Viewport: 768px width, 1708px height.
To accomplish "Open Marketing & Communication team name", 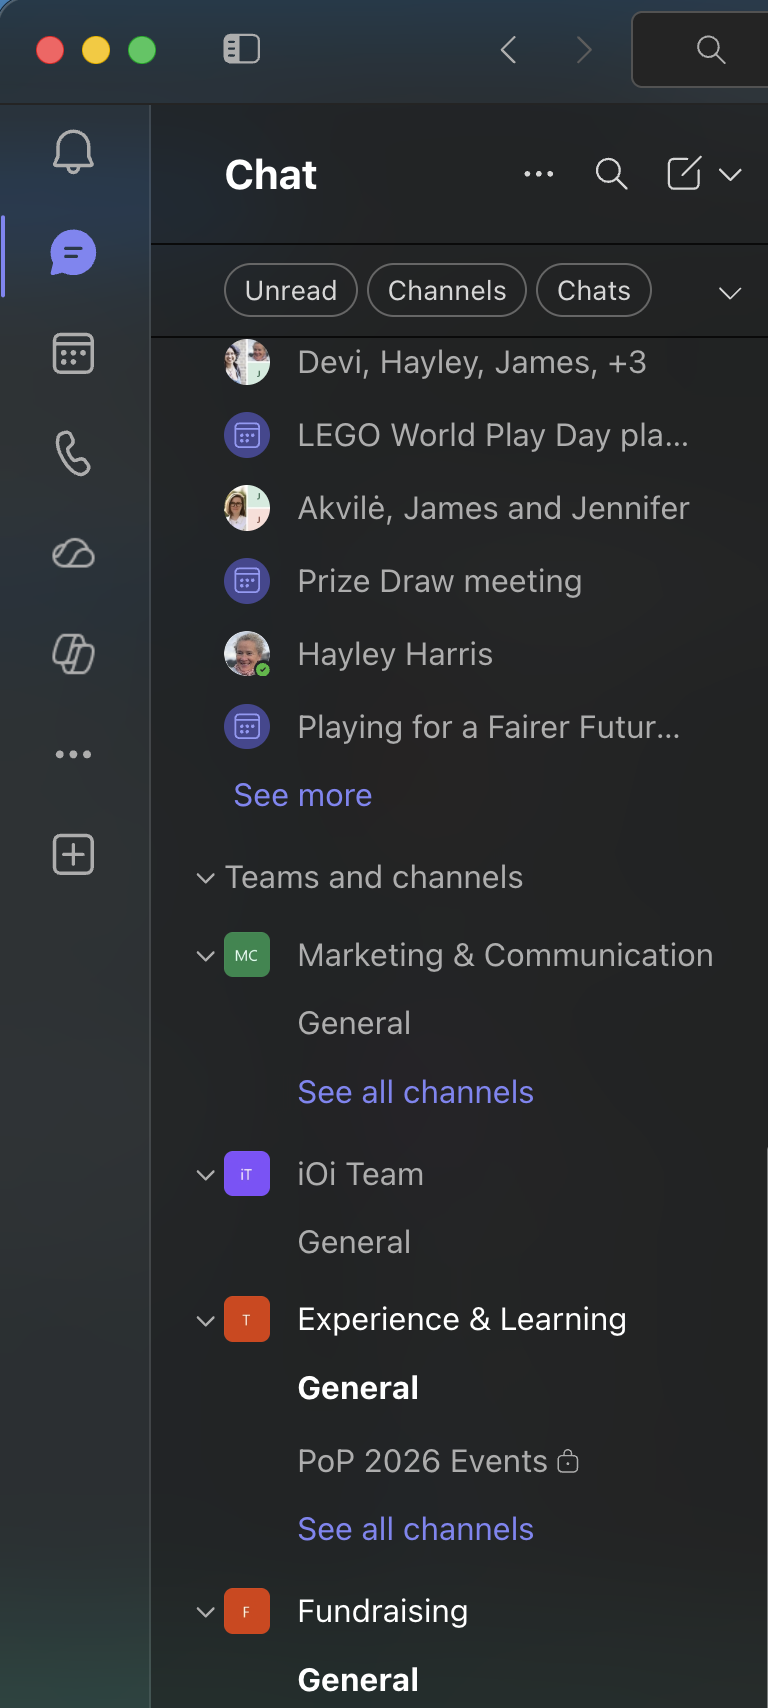I will click(506, 955).
